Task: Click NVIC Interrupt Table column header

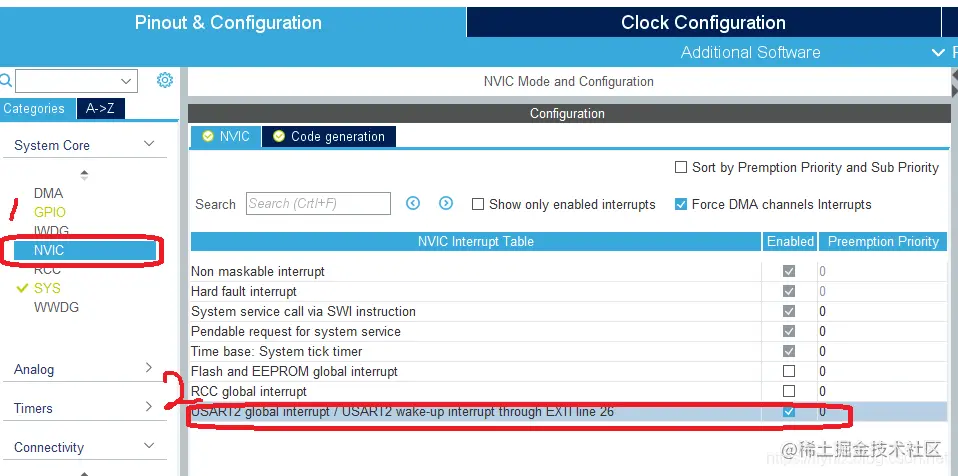Action: tap(475, 241)
